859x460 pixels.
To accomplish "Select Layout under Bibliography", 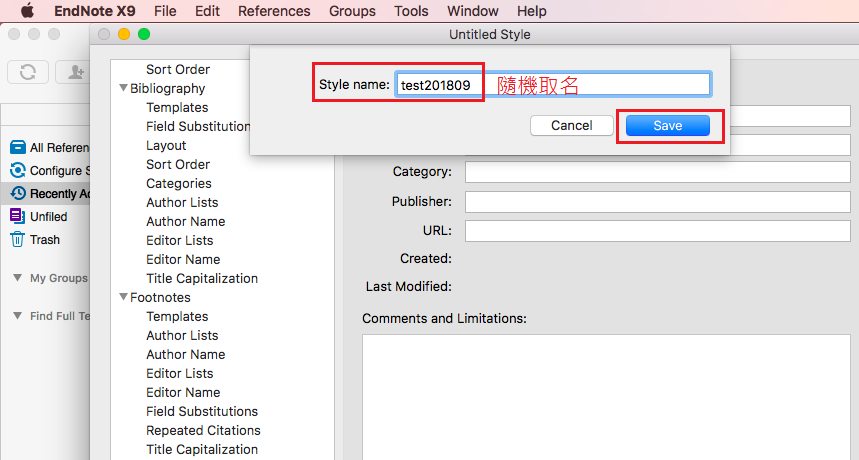I will tap(166, 146).
